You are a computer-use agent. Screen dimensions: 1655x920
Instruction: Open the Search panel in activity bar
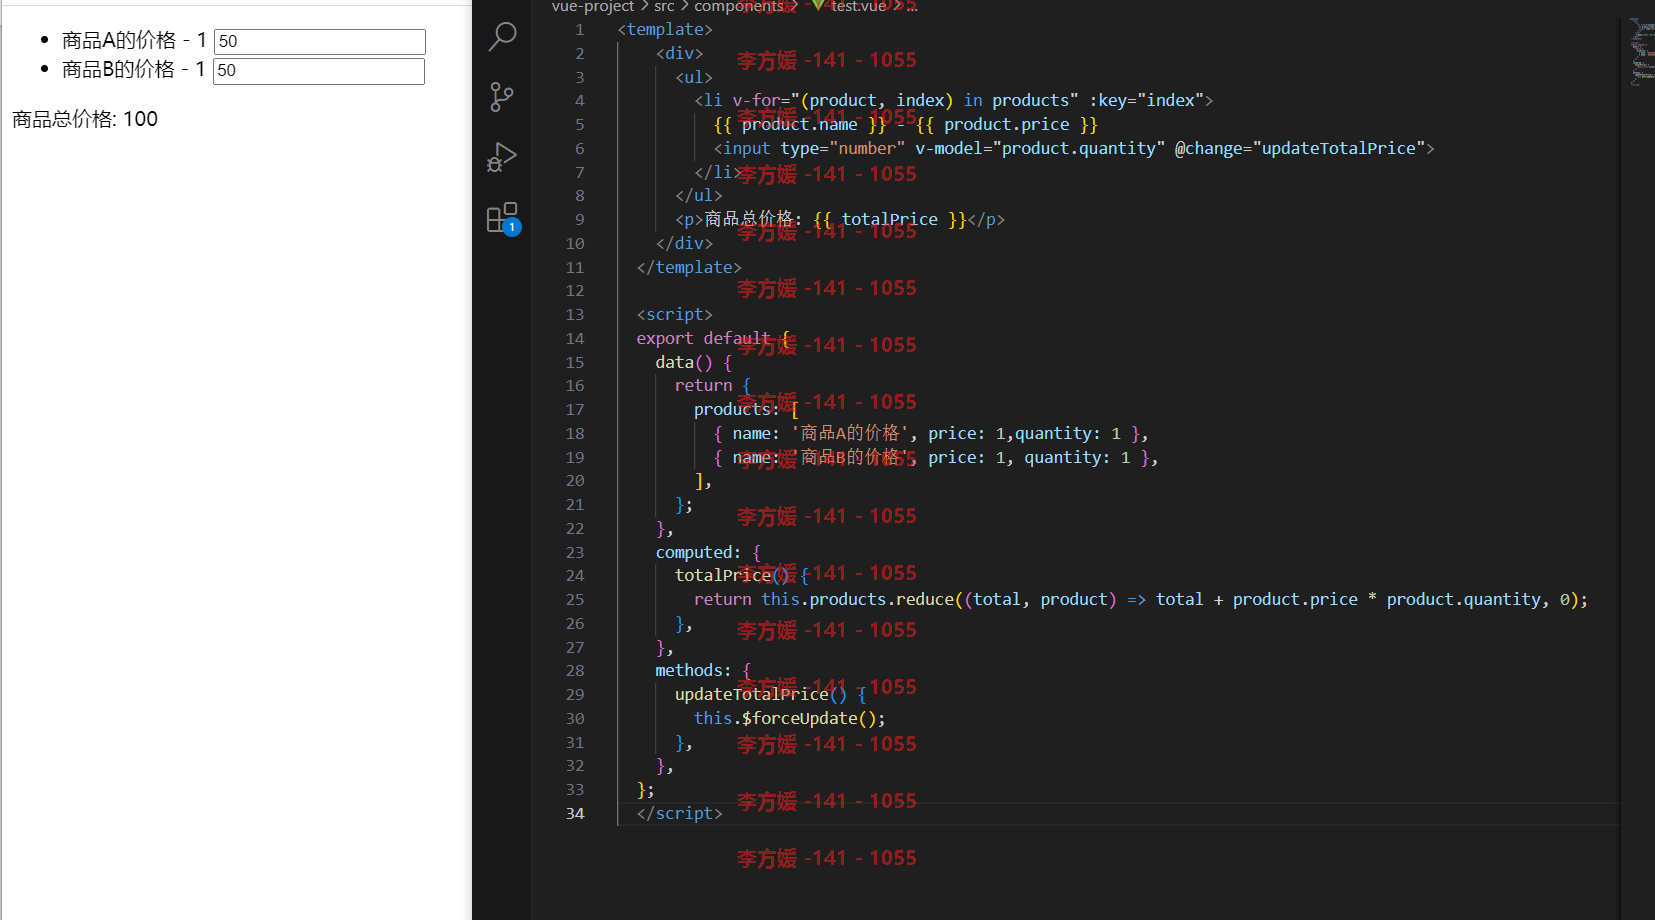click(x=502, y=37)
